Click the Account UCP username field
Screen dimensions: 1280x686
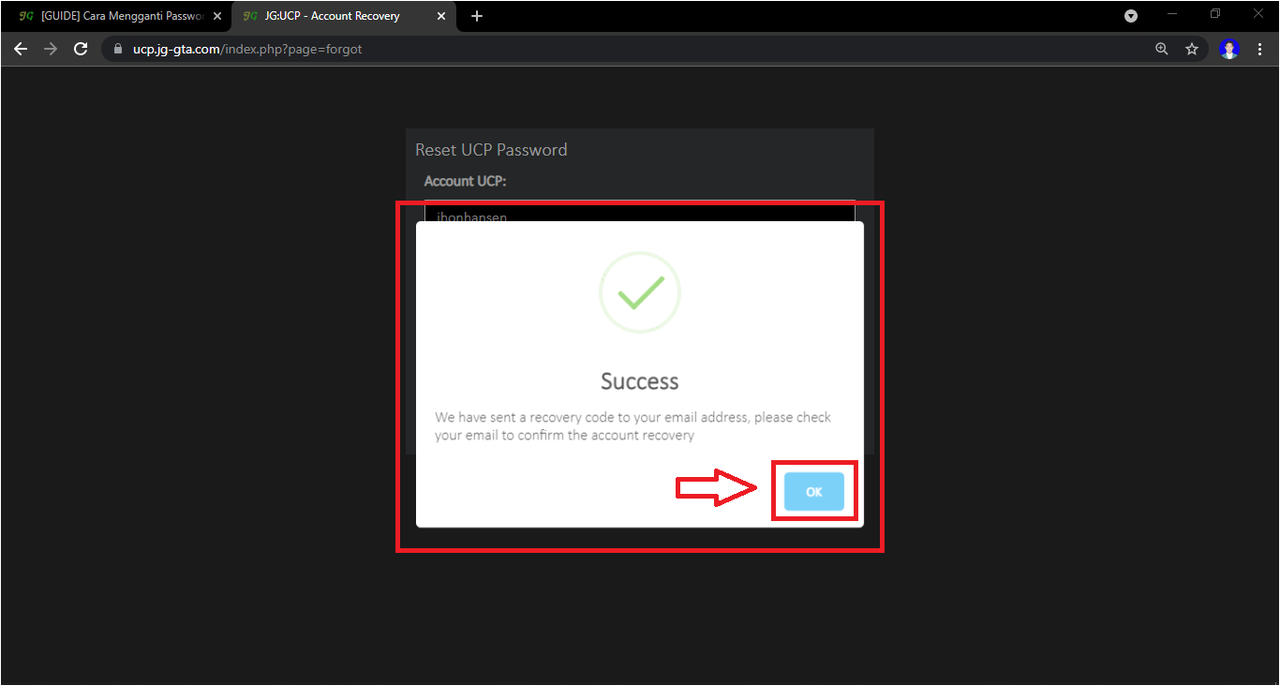(639, 212)
